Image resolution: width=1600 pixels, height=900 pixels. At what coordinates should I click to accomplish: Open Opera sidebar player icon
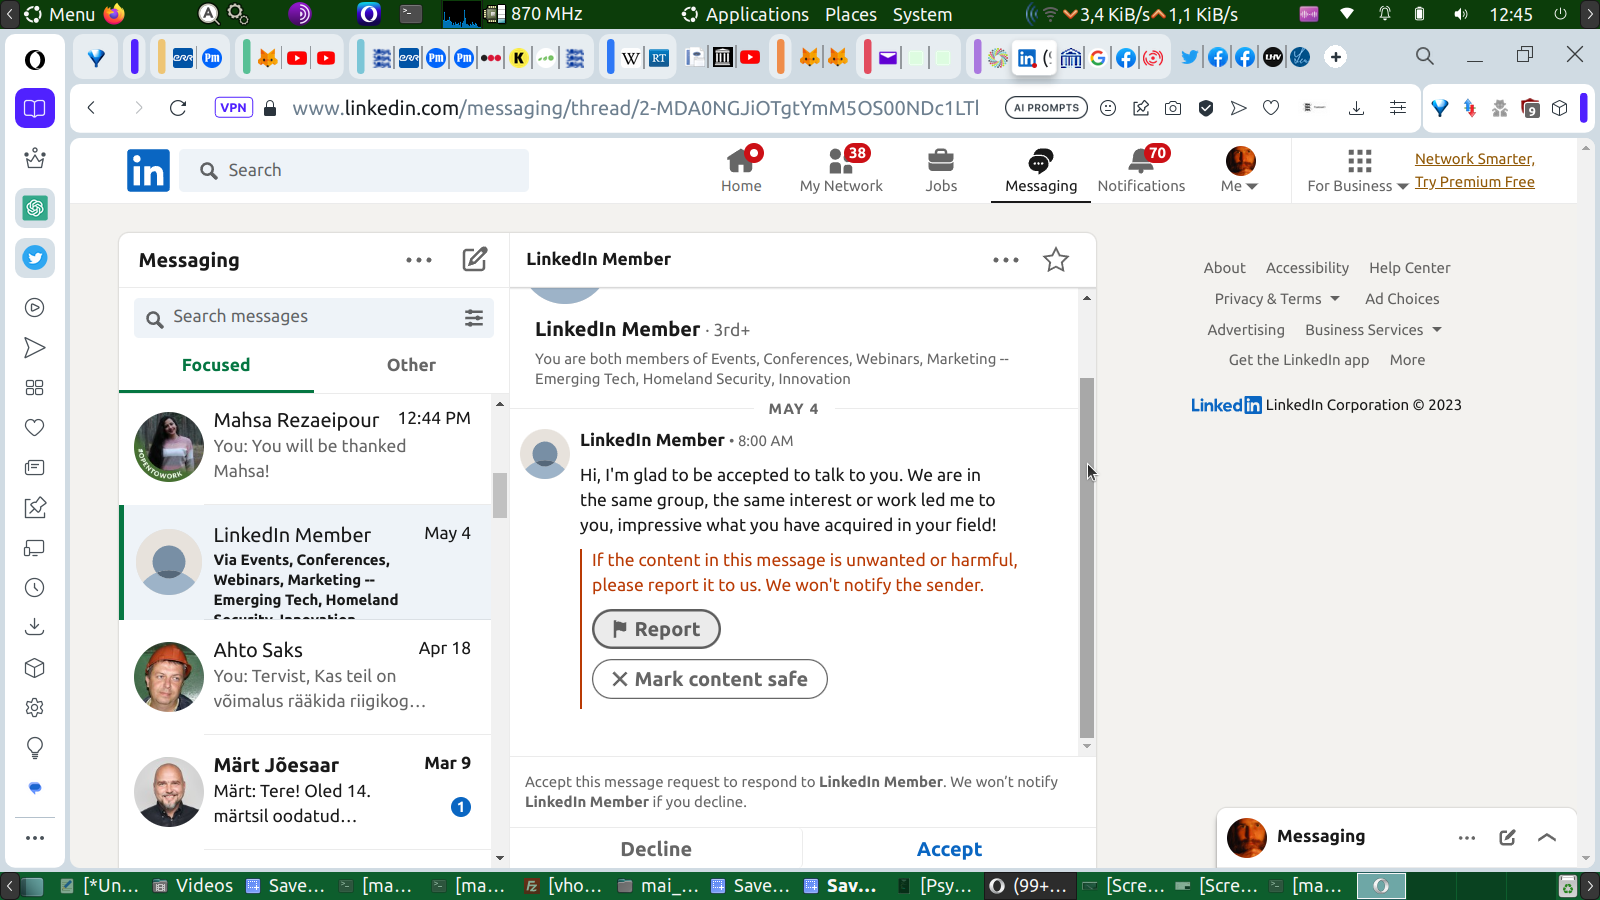click(x=35, y=308)
